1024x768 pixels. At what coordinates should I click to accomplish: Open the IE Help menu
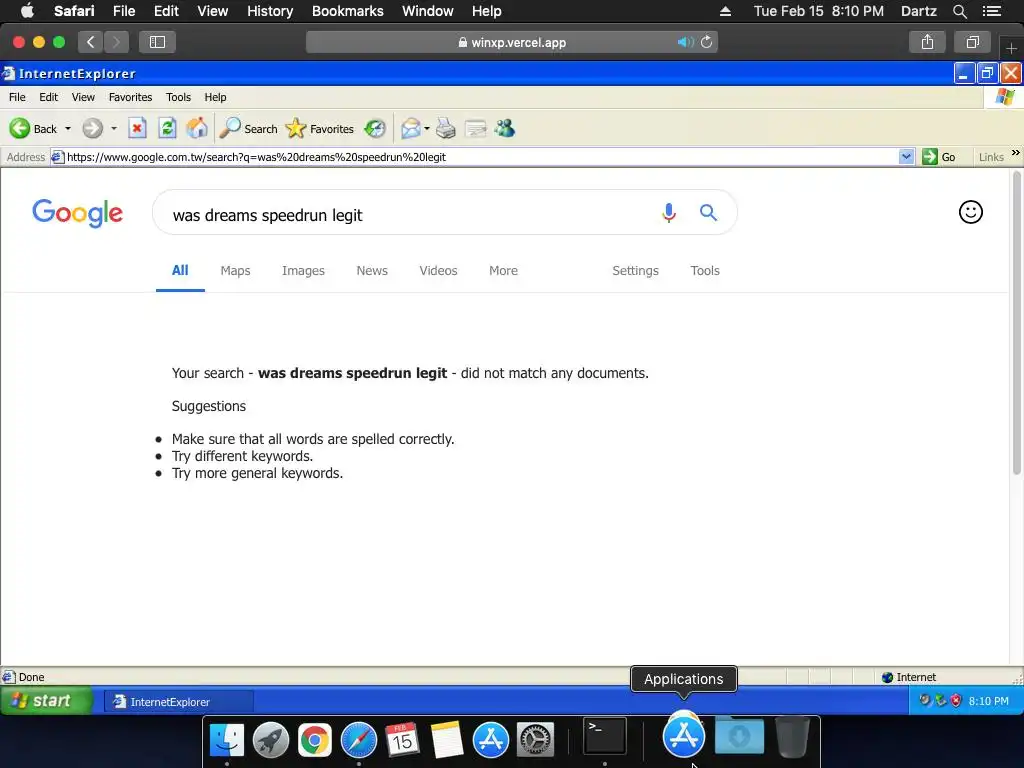coord(215,97)
